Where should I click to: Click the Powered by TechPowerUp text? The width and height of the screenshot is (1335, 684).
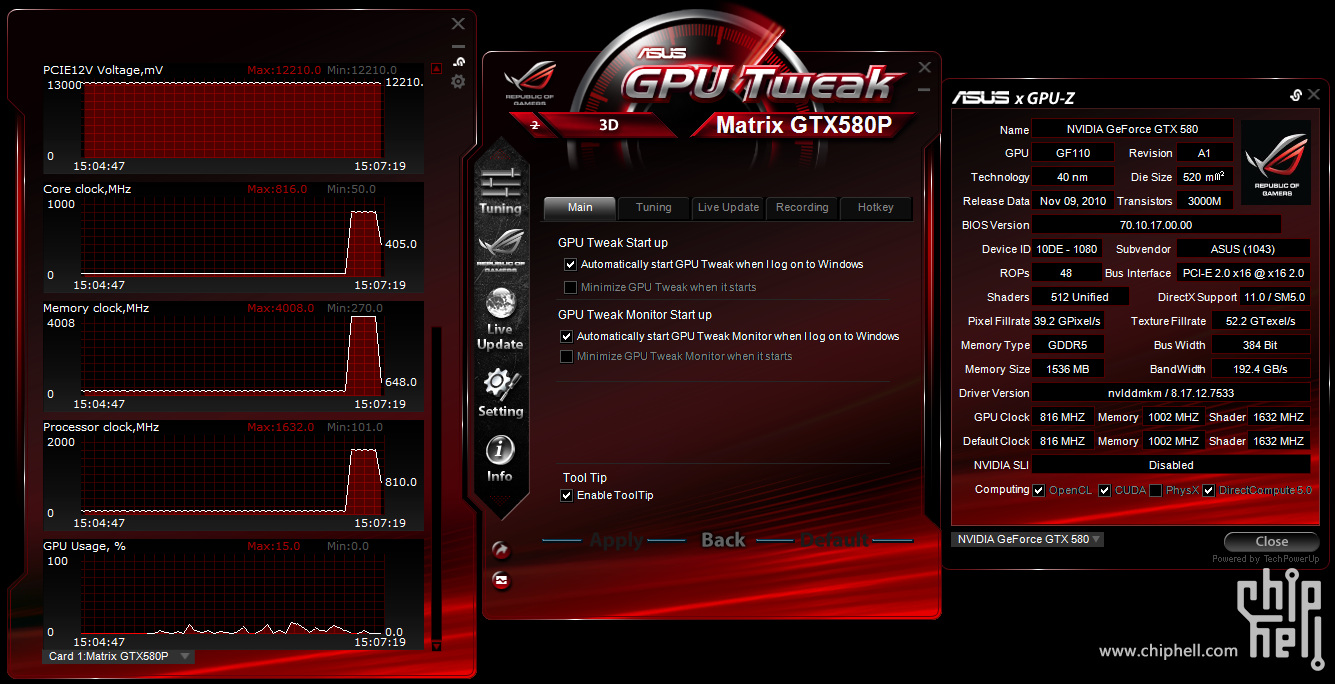(1265, 559)
